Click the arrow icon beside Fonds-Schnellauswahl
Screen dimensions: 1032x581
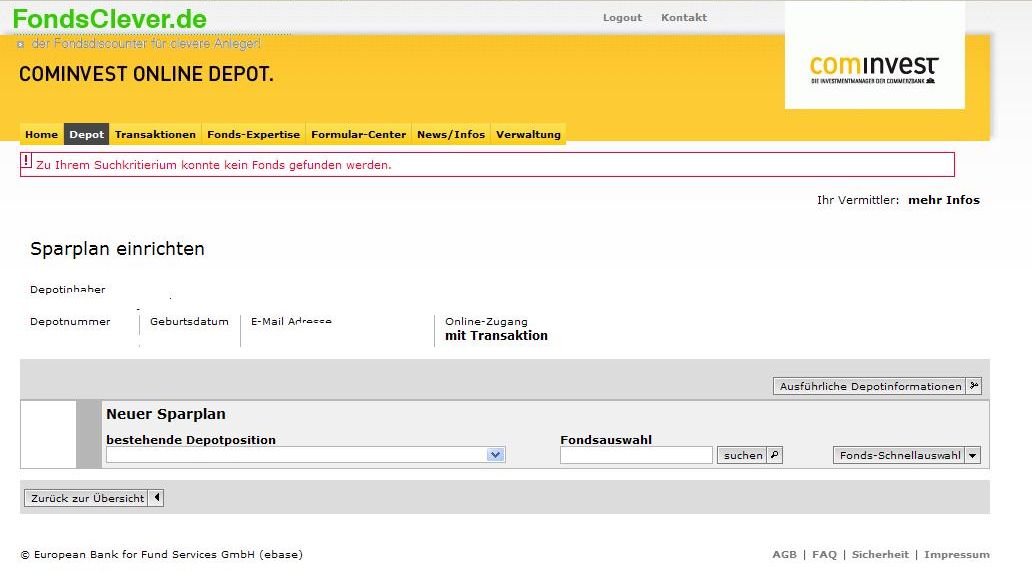[973, 455]
